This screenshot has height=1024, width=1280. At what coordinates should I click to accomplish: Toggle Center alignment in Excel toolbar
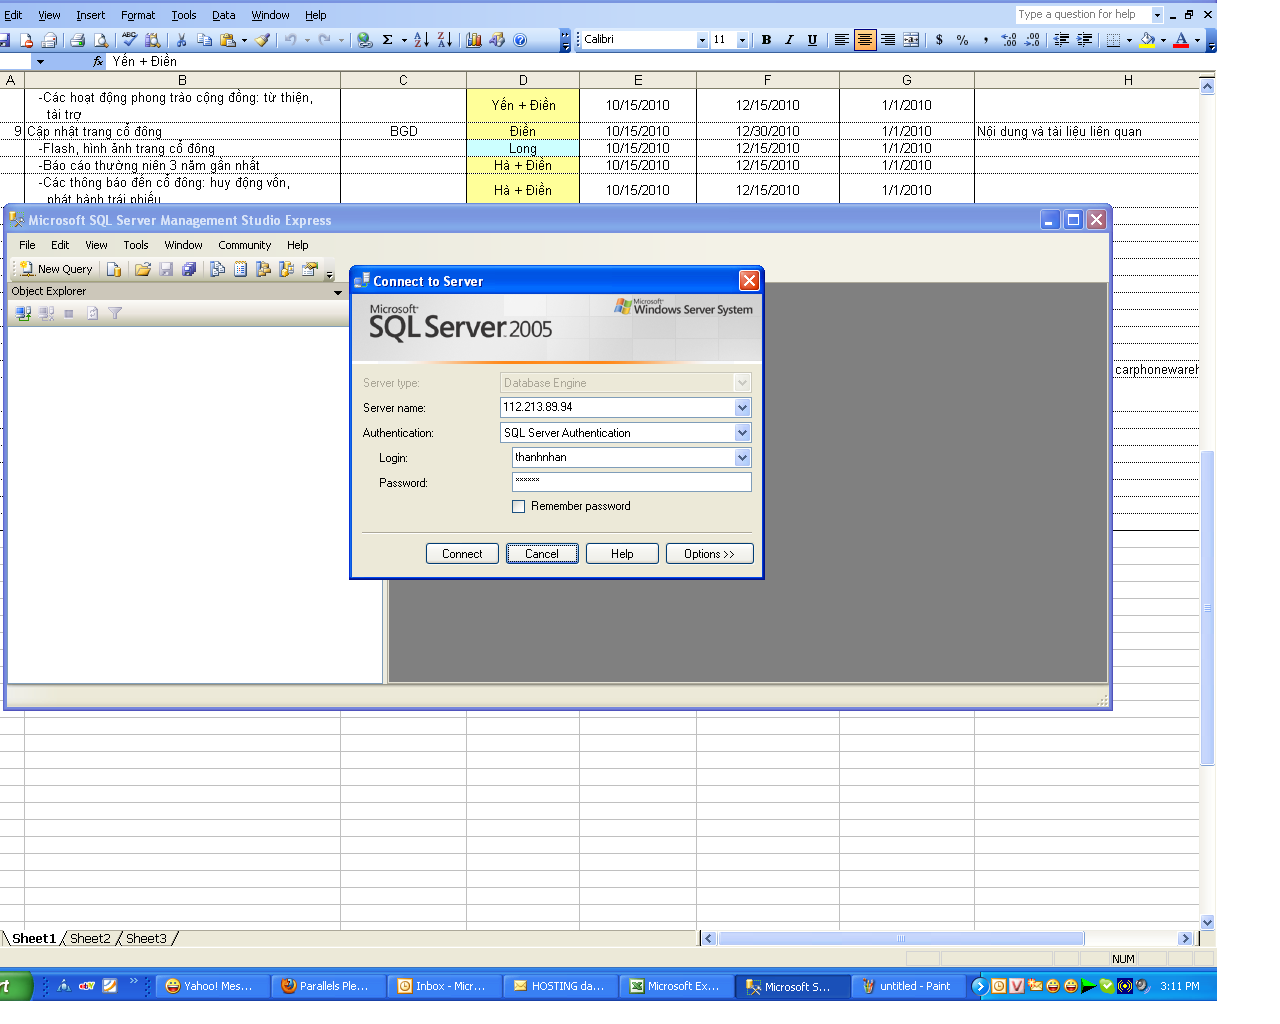click(x=865, y=40)
